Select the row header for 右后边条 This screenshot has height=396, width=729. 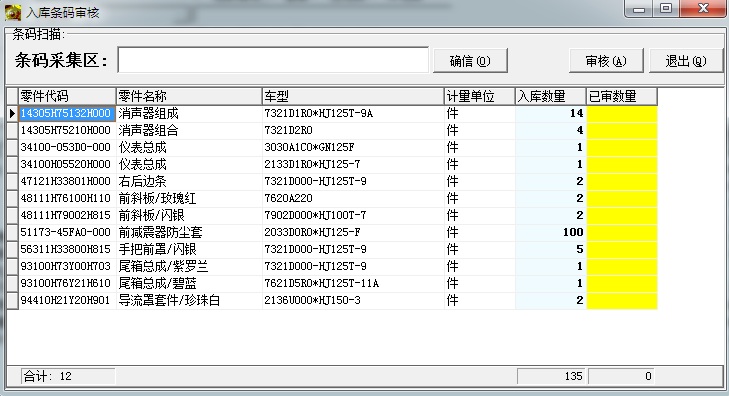tap(13, 181)
